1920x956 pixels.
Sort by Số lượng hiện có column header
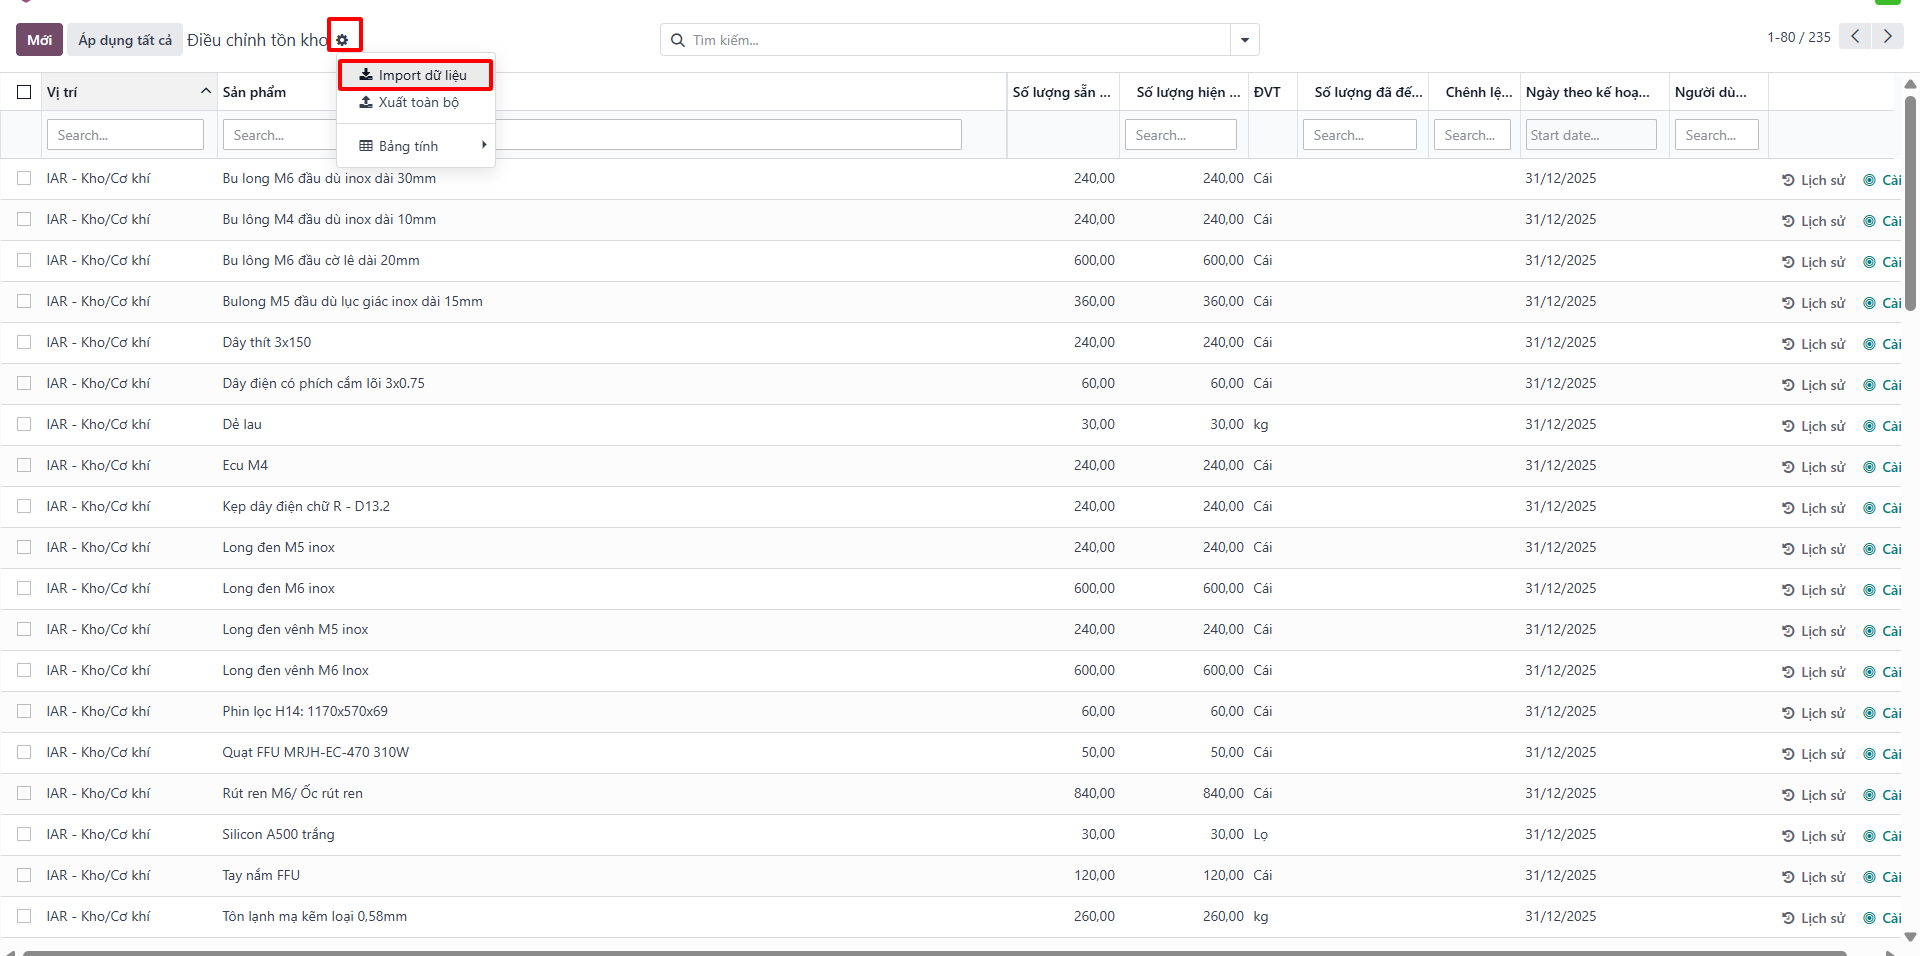1184,92
